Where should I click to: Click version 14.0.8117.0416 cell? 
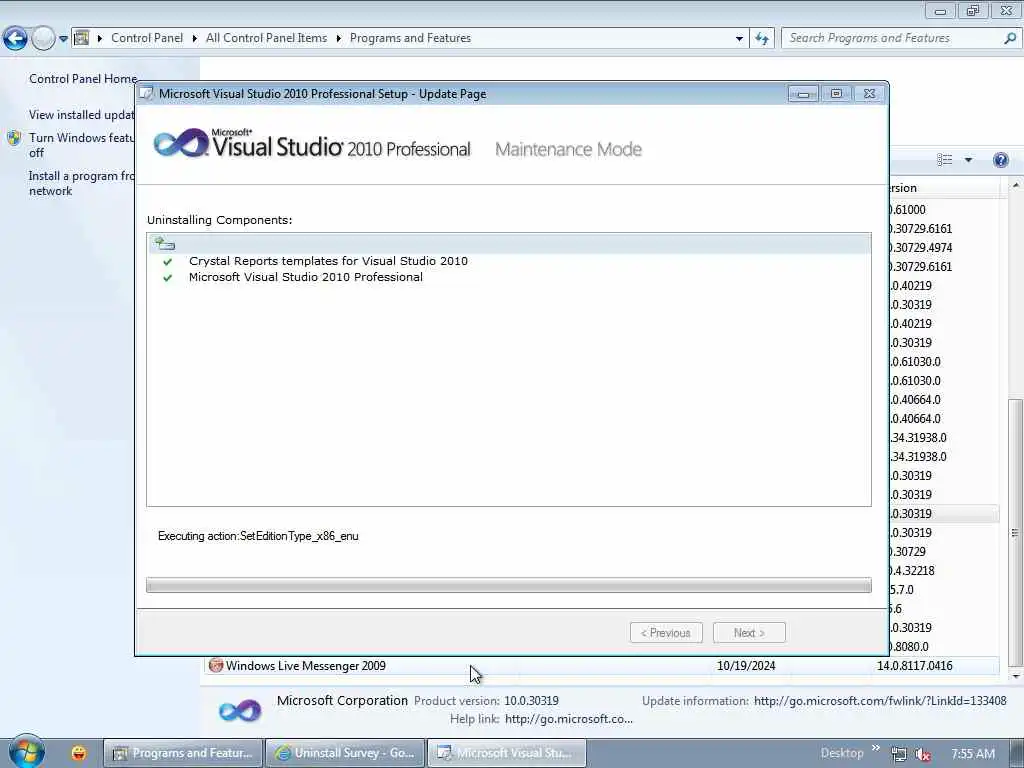click(x=914, y=665)
